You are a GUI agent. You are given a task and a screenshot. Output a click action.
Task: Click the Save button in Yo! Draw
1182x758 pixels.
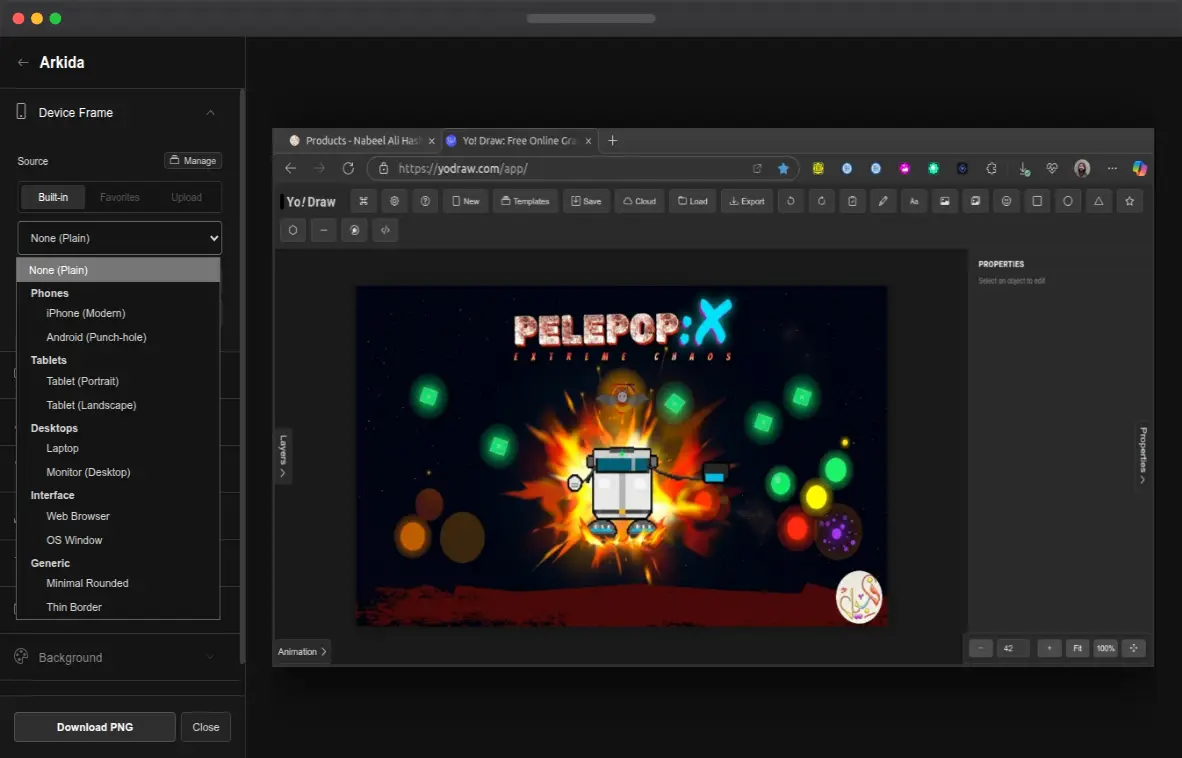[586, 201]
